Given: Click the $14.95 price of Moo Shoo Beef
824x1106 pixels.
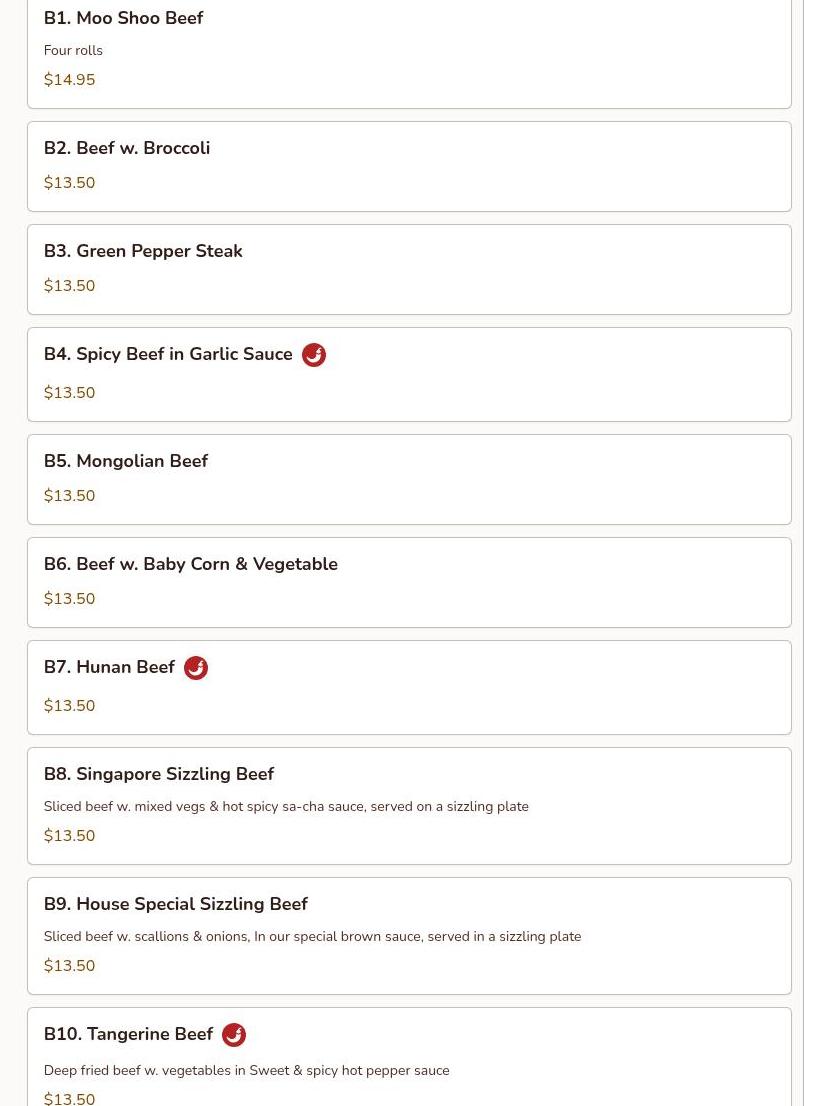Looking at the screenshot, I should tap(69, 80).
